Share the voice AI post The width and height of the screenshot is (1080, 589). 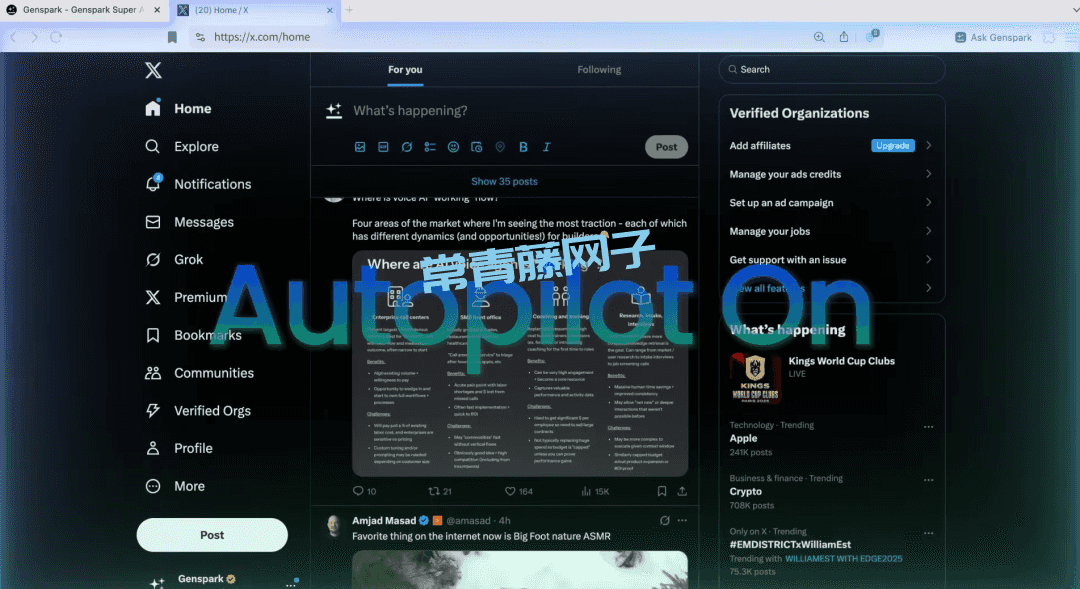click(682, 491)
